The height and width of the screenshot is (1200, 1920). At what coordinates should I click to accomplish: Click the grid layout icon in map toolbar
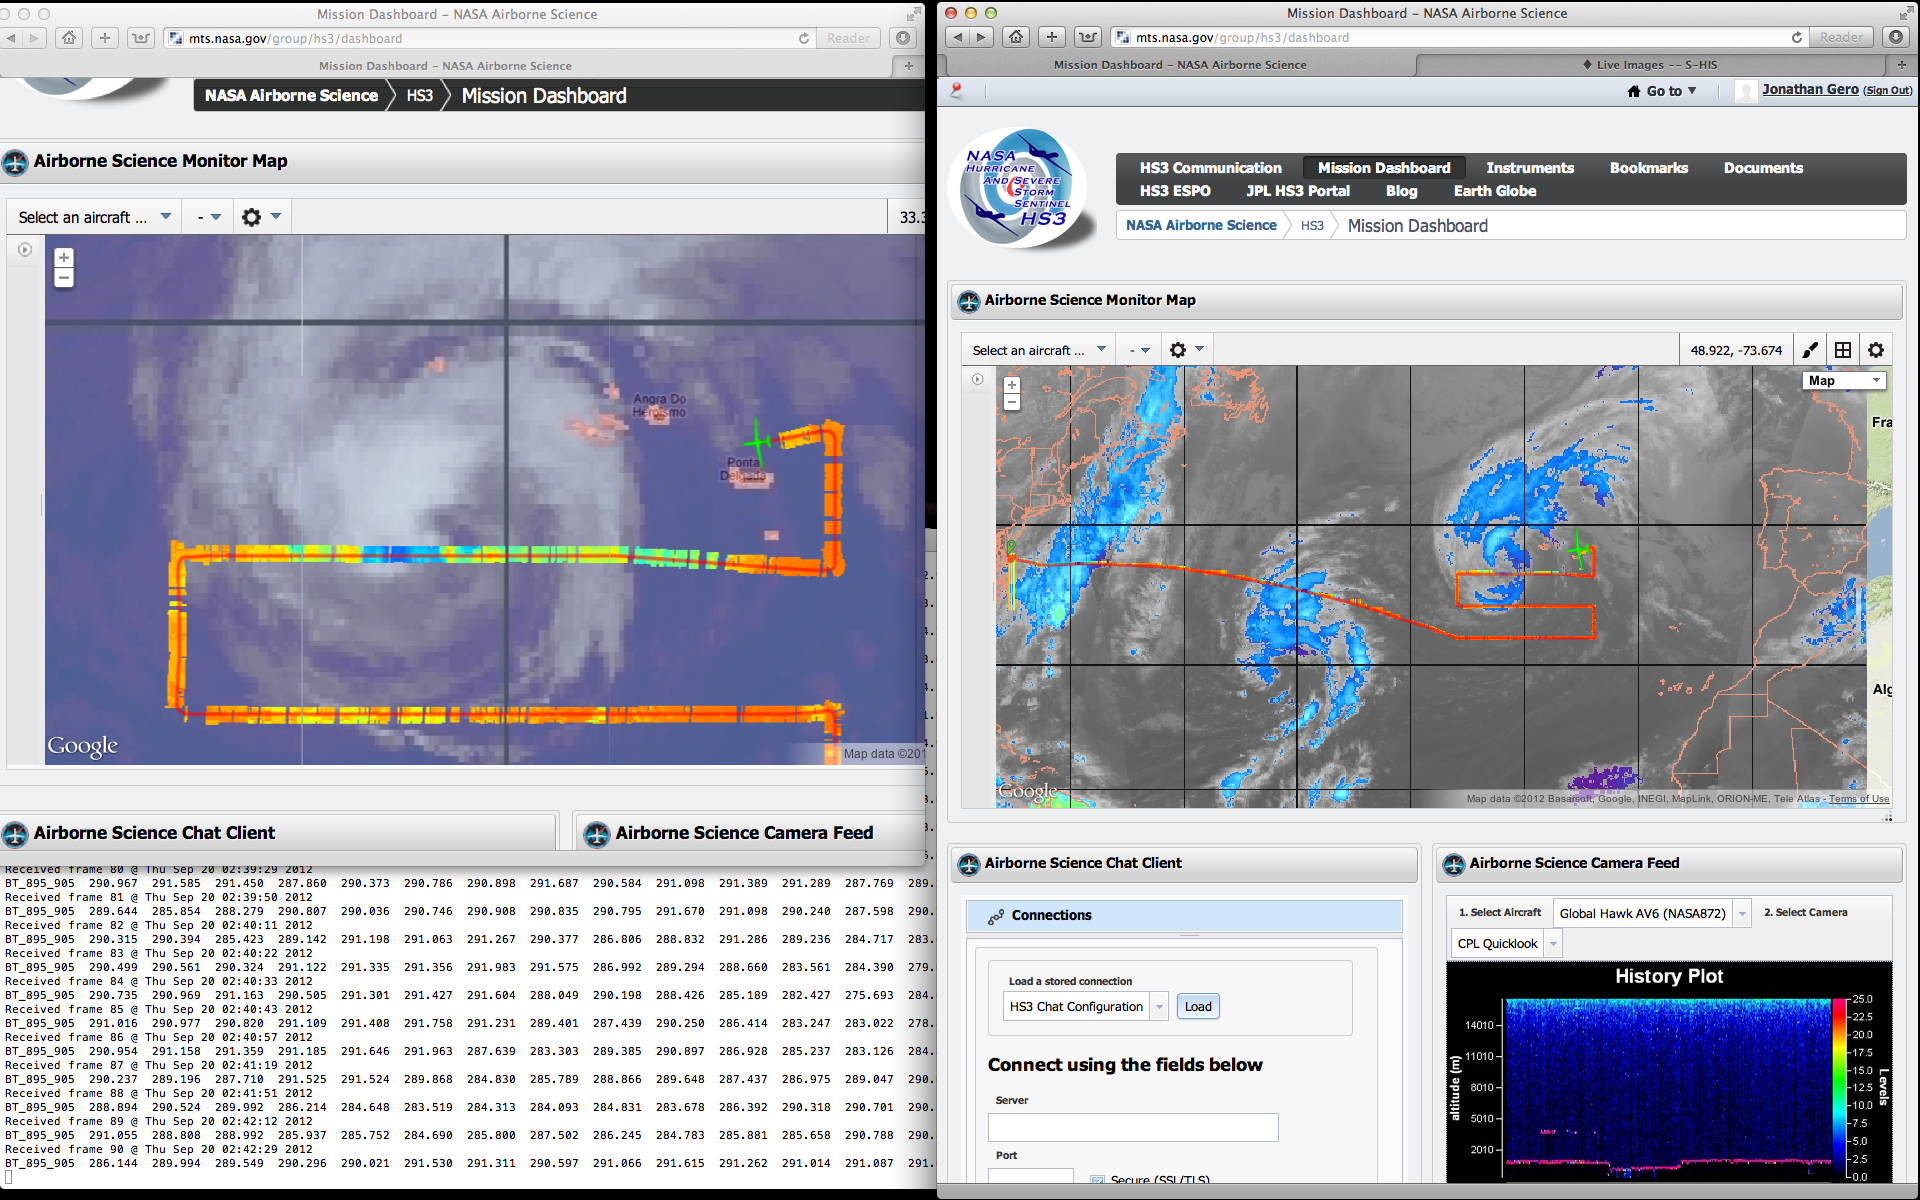(x=1843, y=350)
